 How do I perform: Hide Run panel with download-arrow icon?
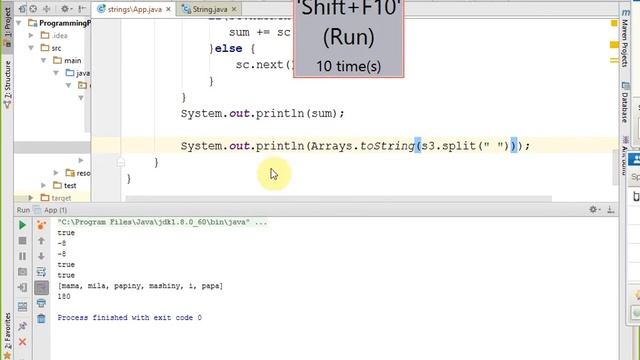pyautogui.click(x=611, y=210)
